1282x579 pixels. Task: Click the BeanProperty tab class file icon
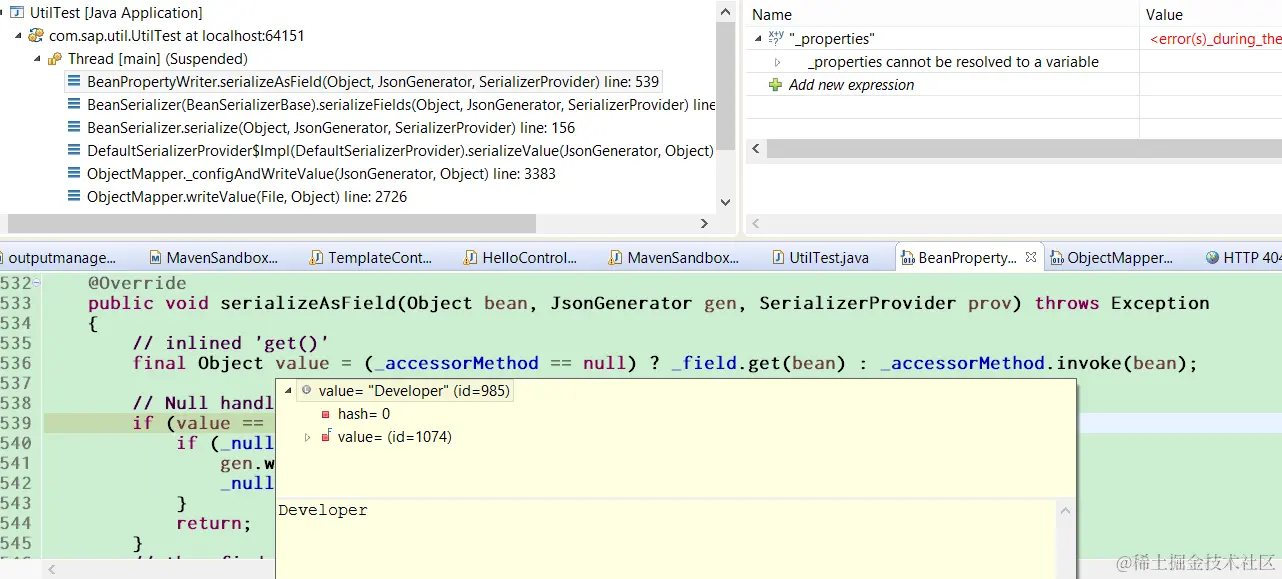(x=908, y=258)
